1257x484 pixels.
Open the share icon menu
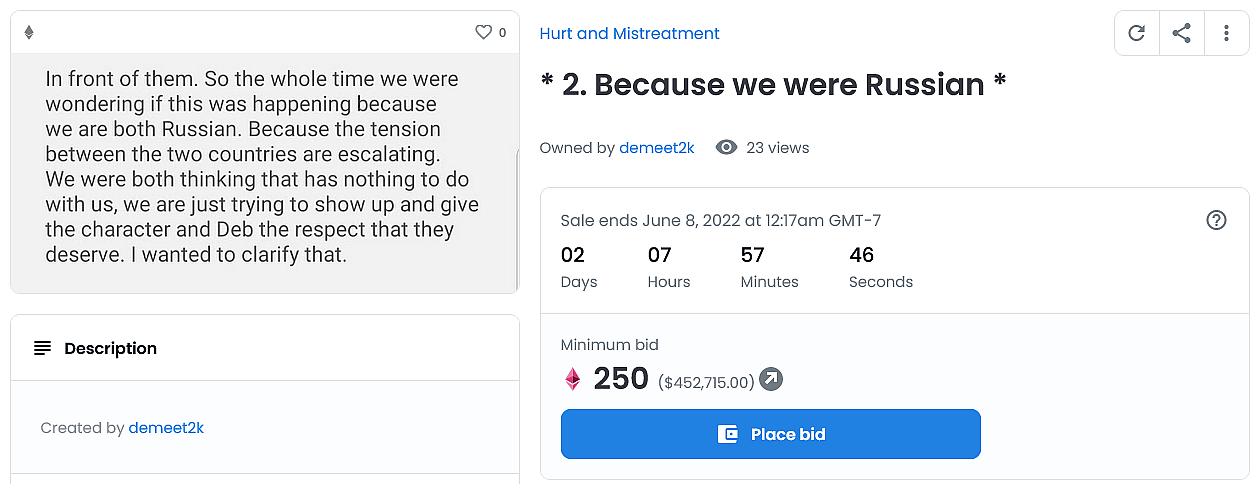[x=1181, y=33]
